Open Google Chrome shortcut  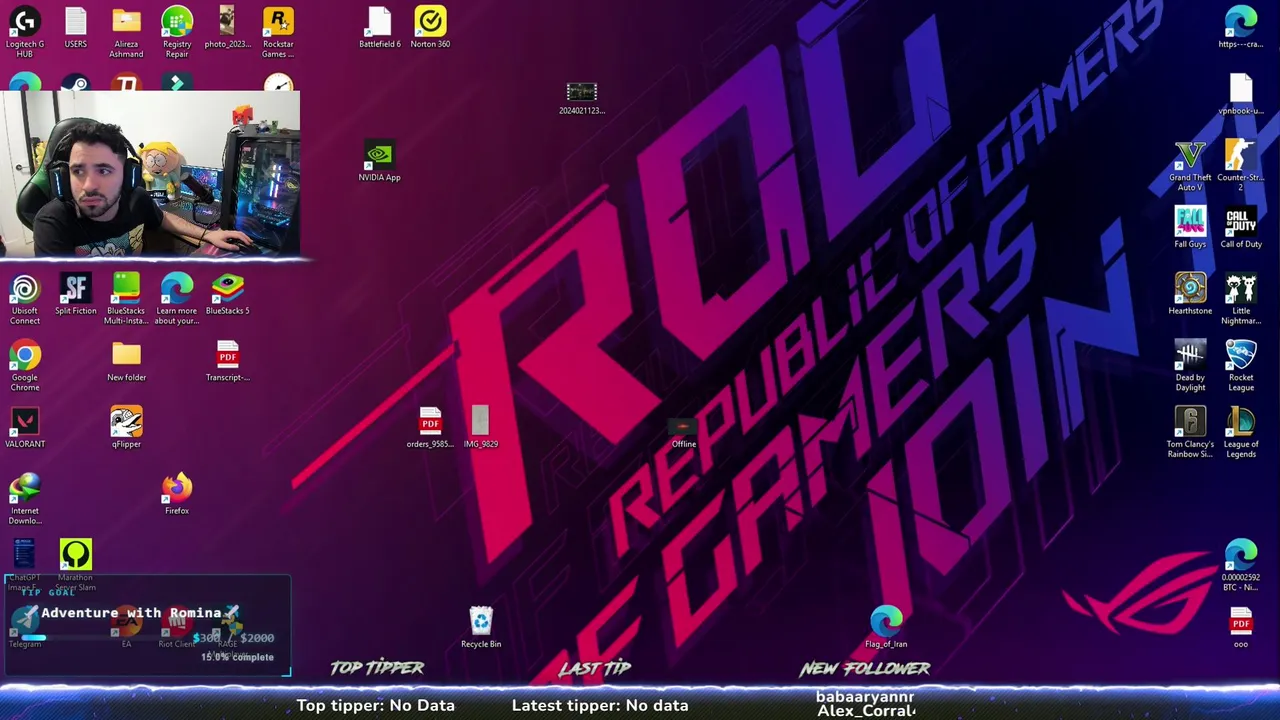(25, 366)
